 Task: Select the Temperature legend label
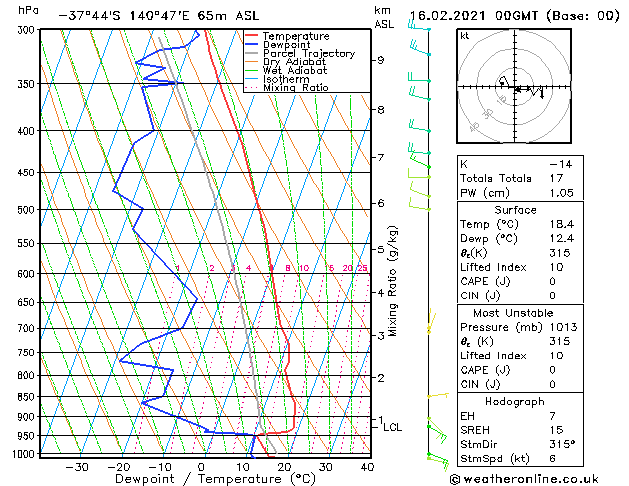click(296, 36)
